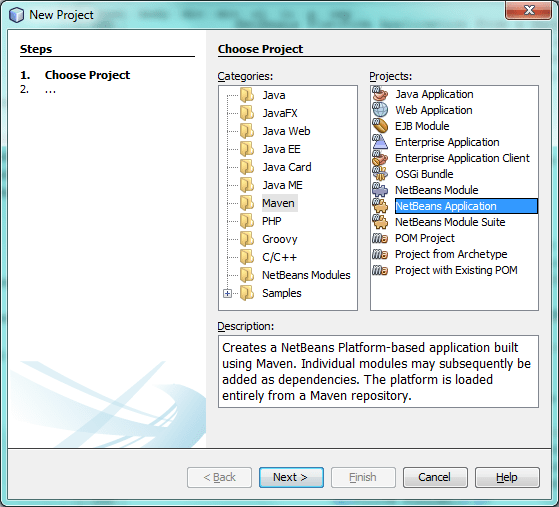
Task: Click the Project with Existing POM icon
Action: (380, 270)
